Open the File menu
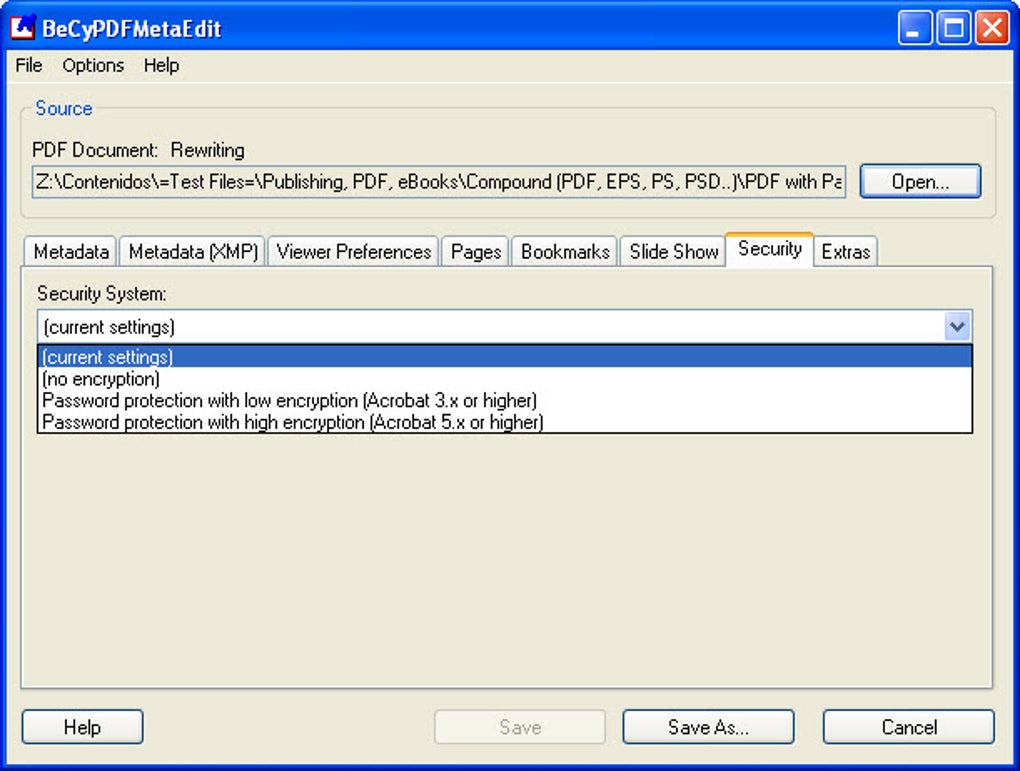The image size is (1020, 771). [x=29, y=66]
